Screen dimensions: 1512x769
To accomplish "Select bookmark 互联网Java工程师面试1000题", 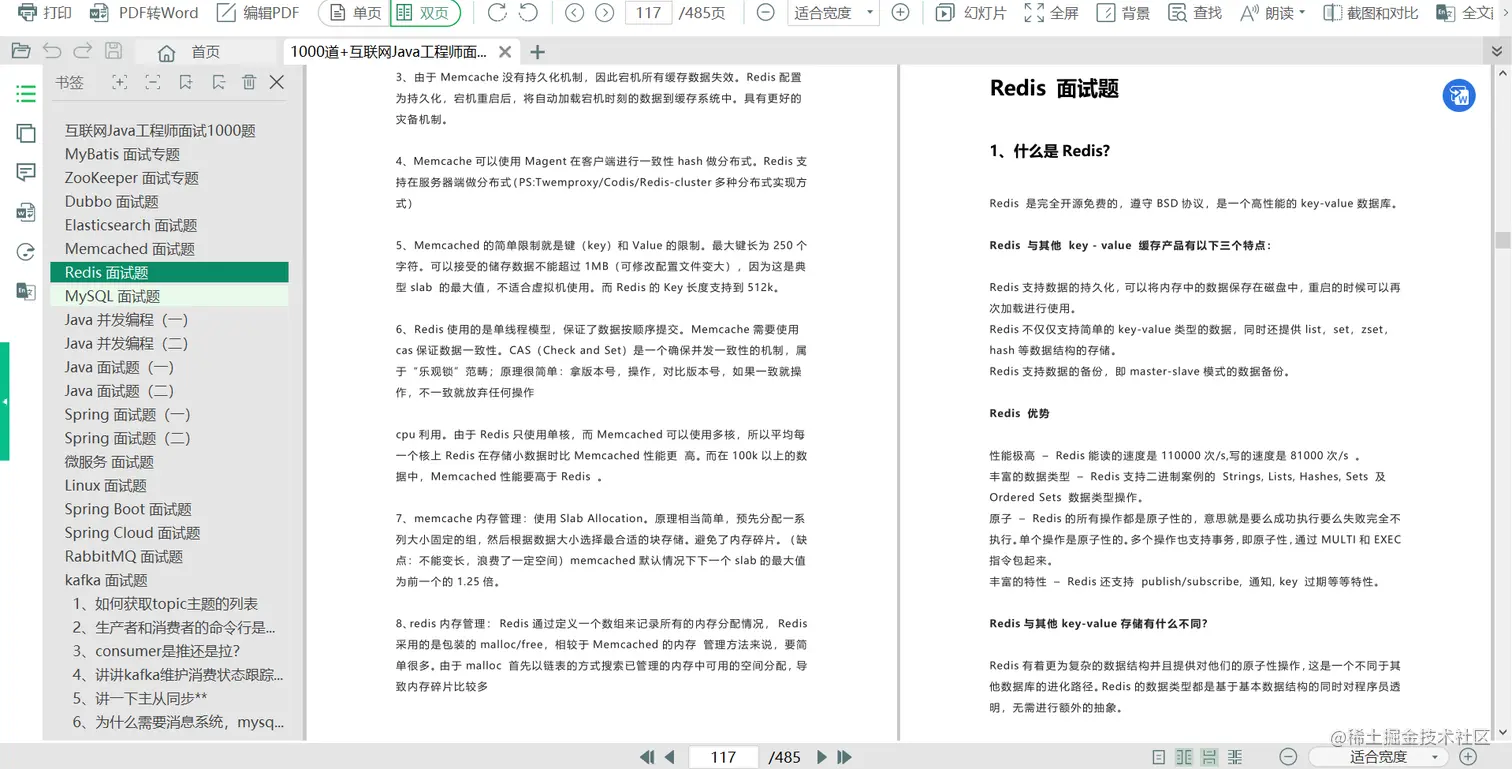I will (160, 131).
